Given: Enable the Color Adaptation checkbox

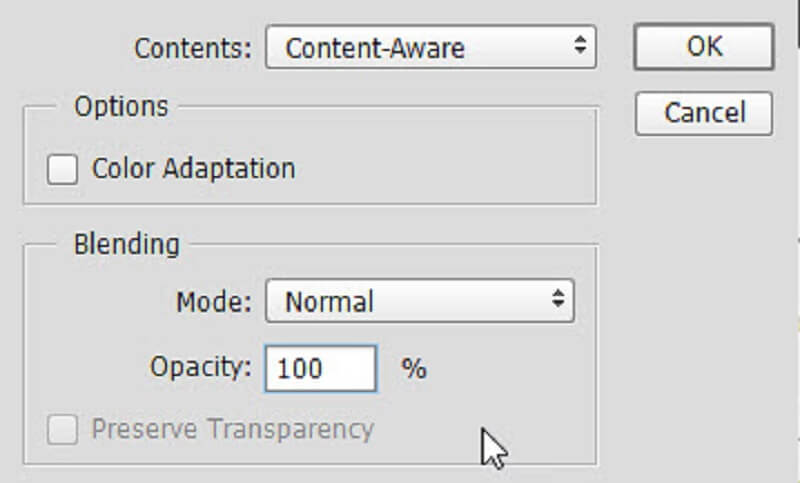Looking at the screenshot, I should click(62, 169).
